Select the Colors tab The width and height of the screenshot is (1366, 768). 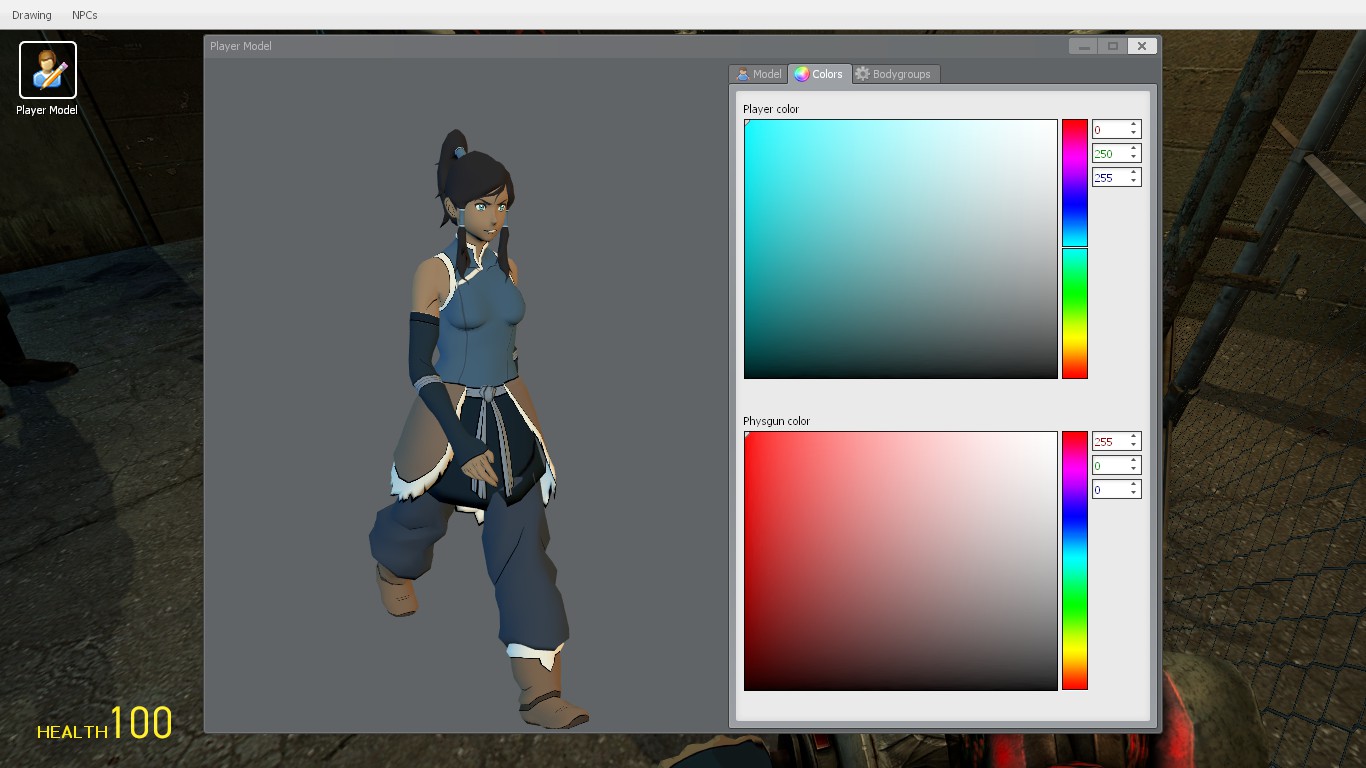[819, 74]
